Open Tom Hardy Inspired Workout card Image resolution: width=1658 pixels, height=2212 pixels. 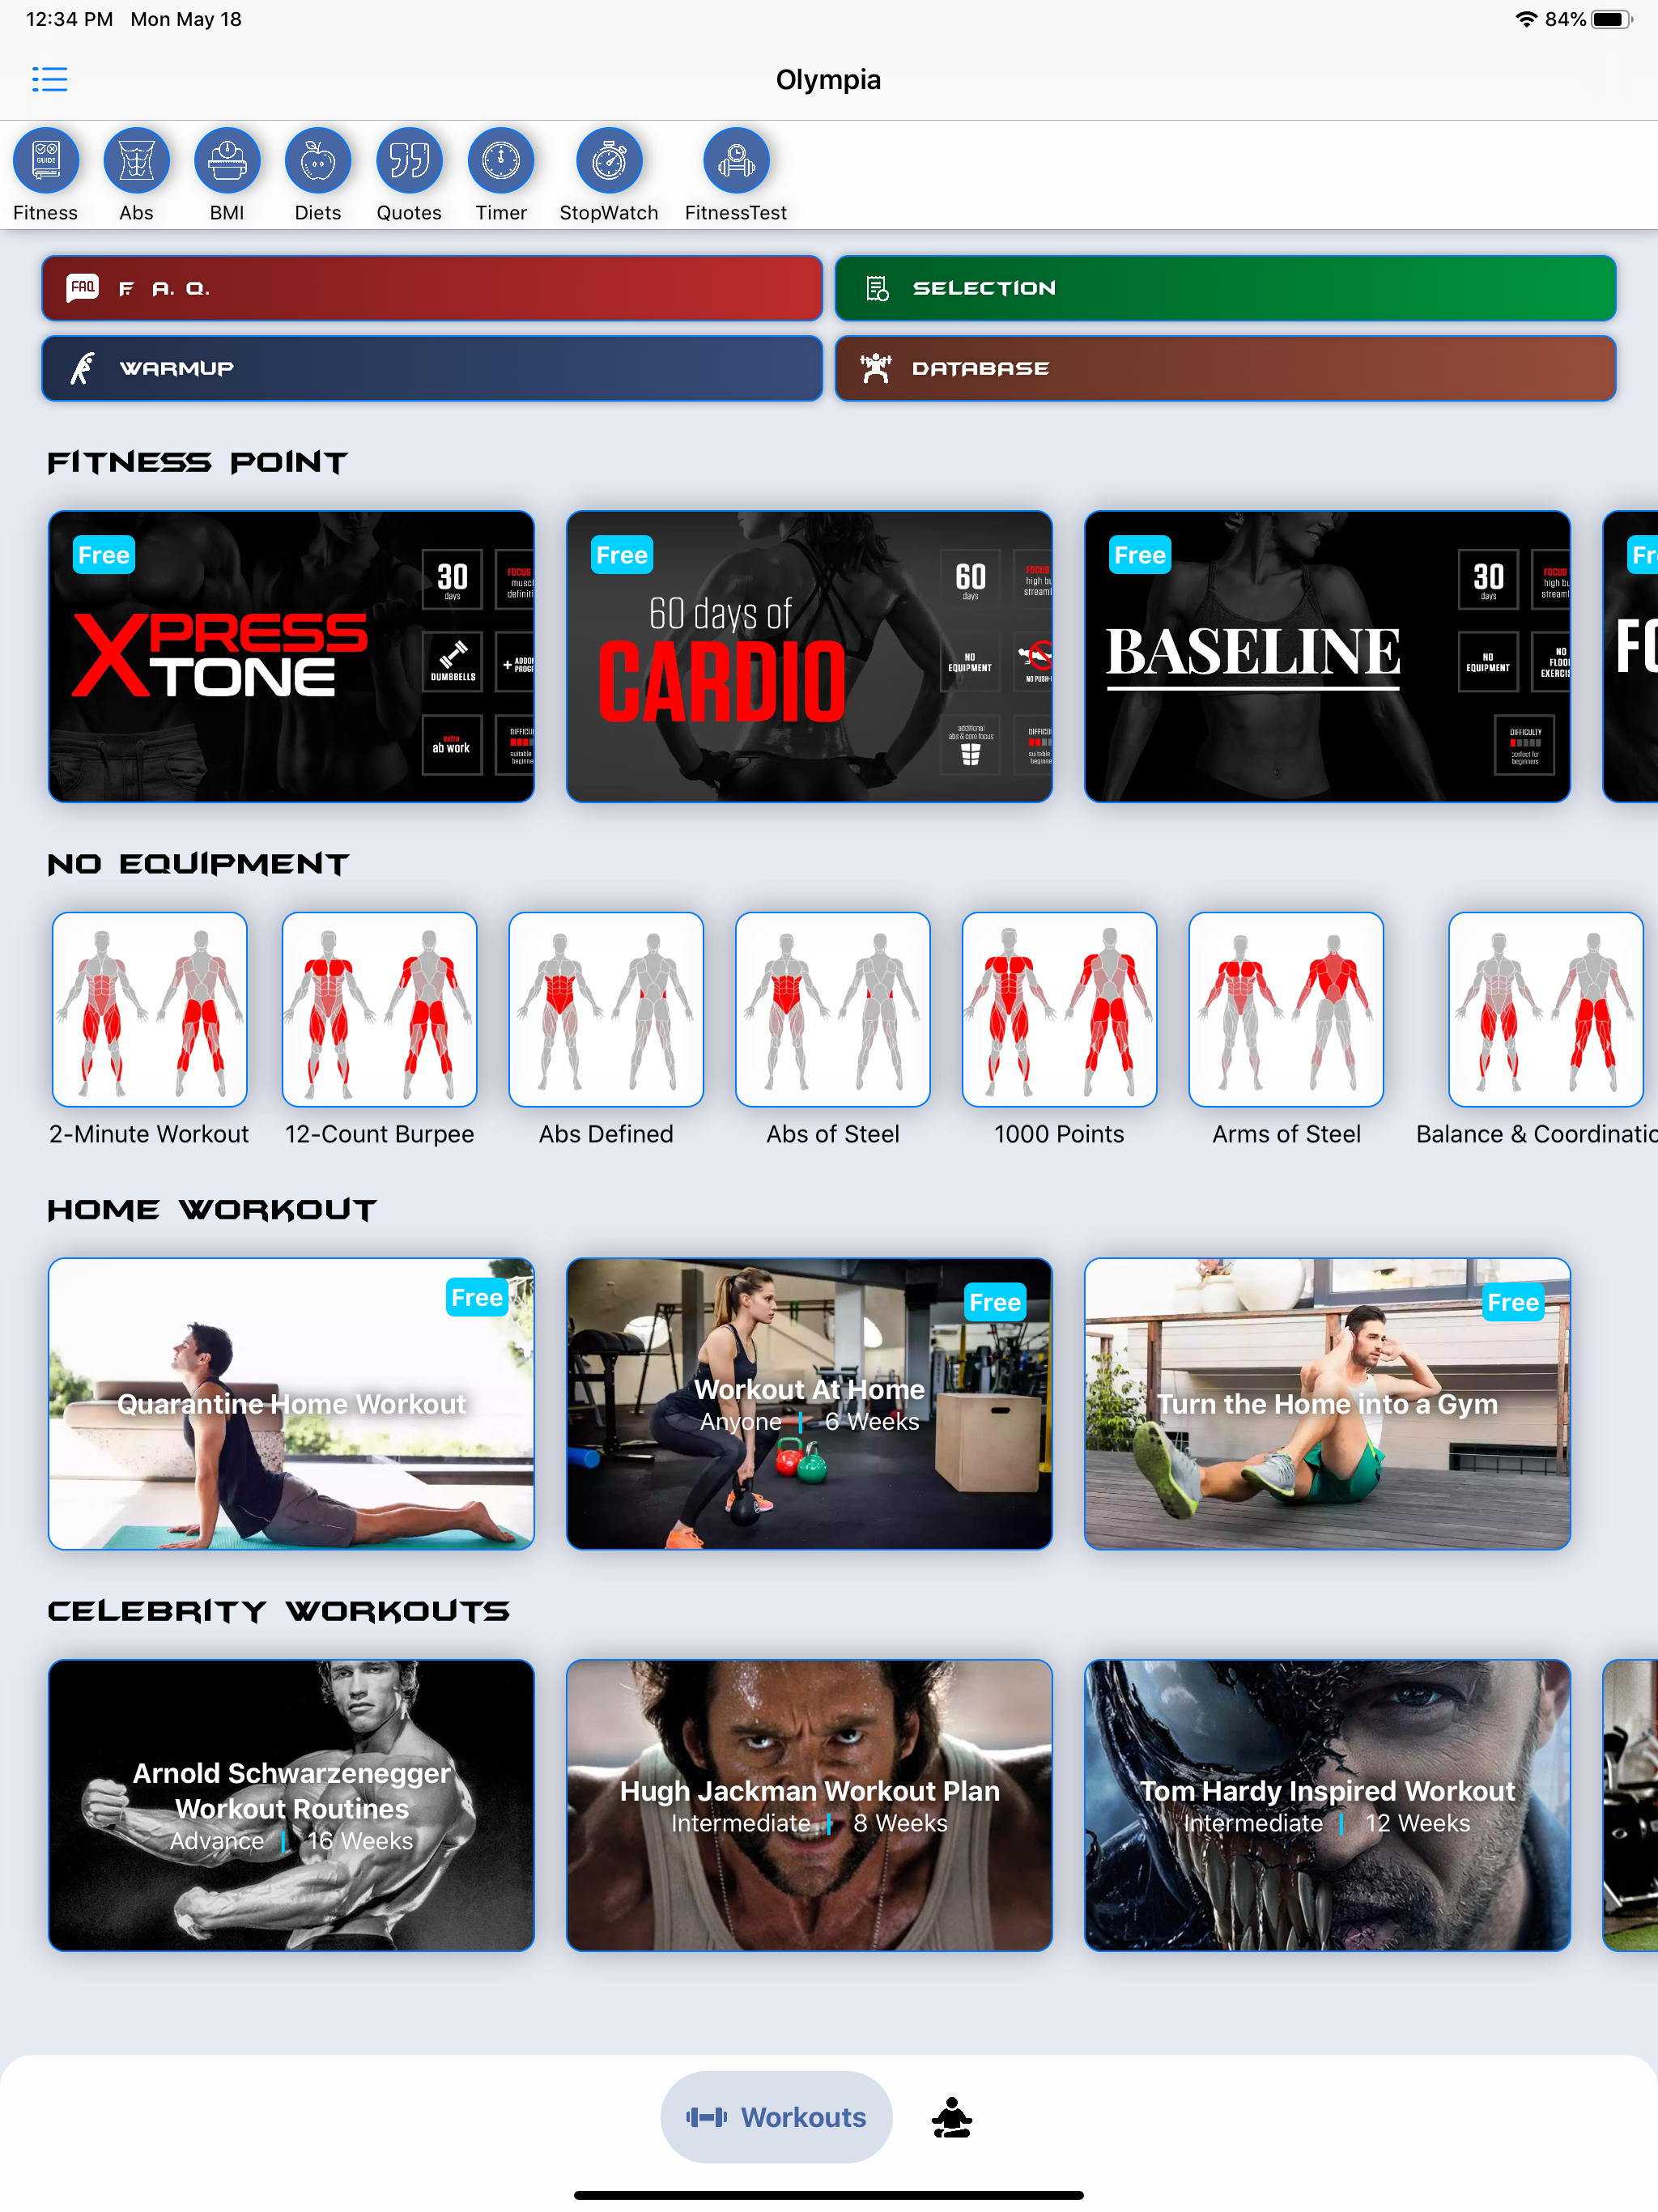(1327, 1805)
